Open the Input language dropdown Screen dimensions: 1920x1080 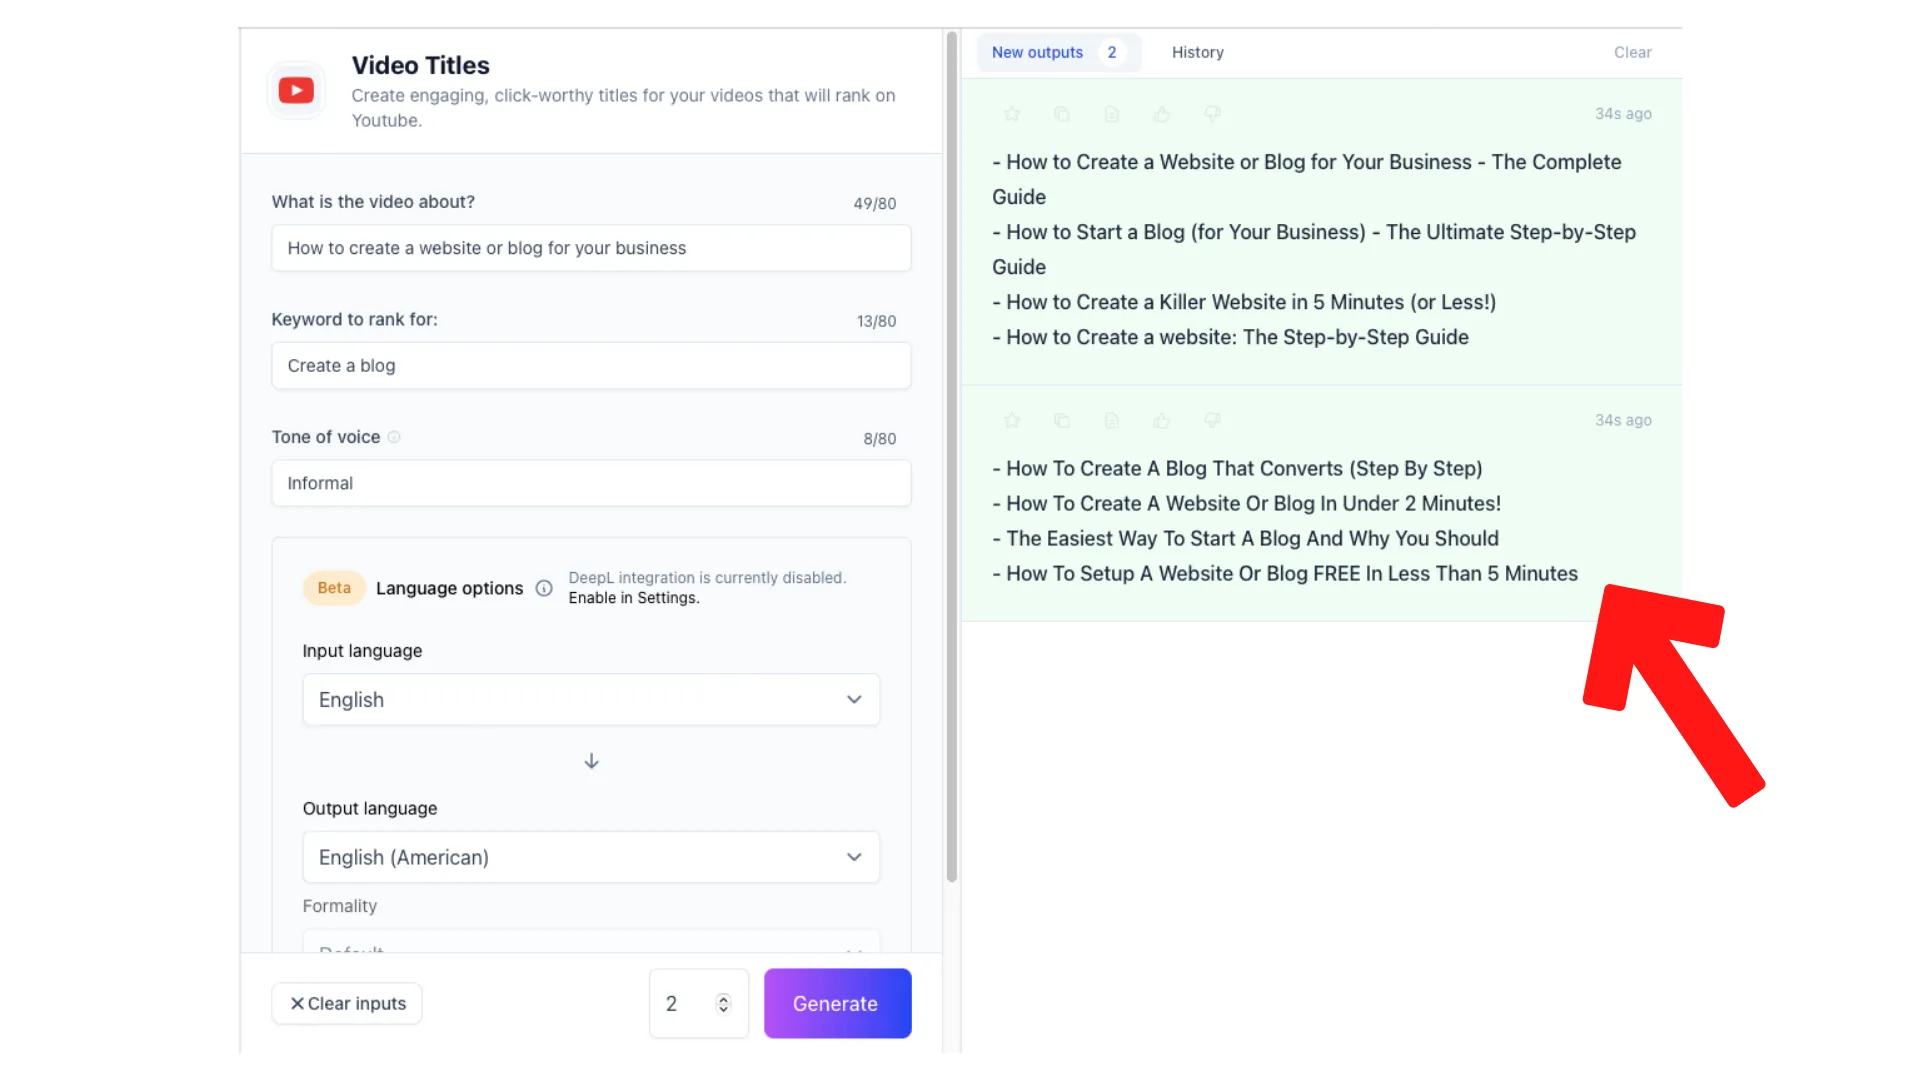(x=590, y=699)
